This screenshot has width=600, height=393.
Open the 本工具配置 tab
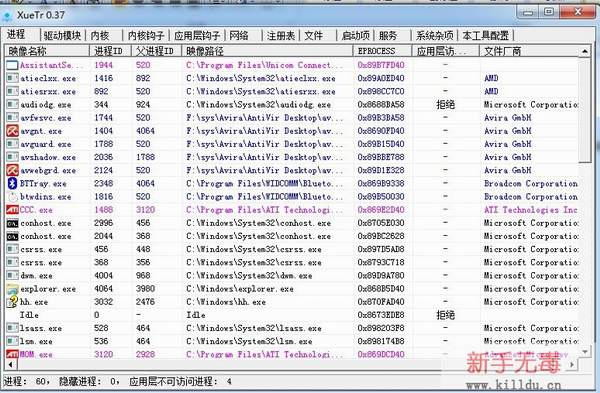[x=486, y=36]
